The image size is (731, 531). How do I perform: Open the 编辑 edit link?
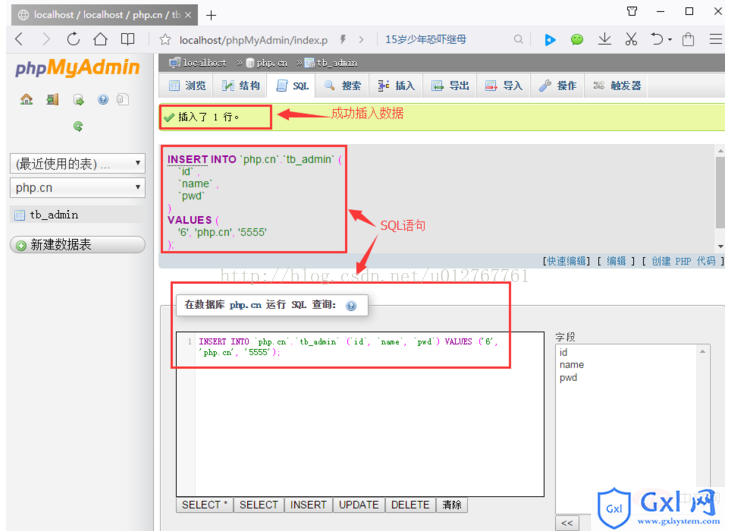point(616,261)
